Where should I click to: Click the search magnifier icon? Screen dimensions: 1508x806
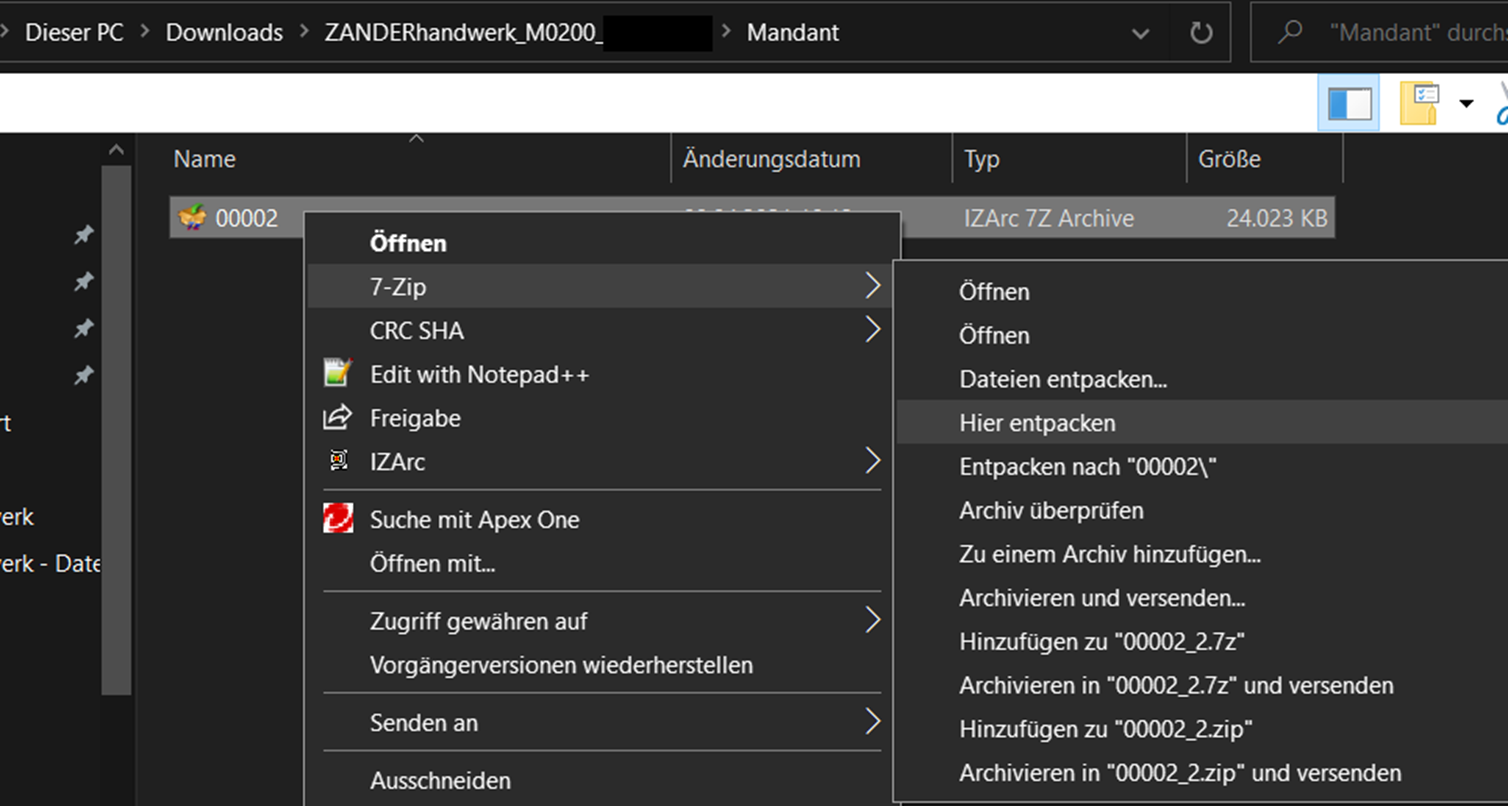1291,32
